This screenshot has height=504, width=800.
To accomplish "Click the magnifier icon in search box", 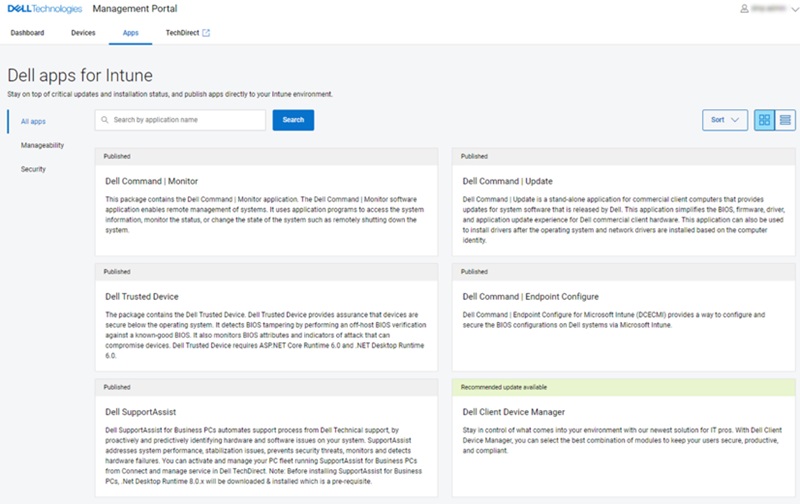I will (x=105, y=120).
